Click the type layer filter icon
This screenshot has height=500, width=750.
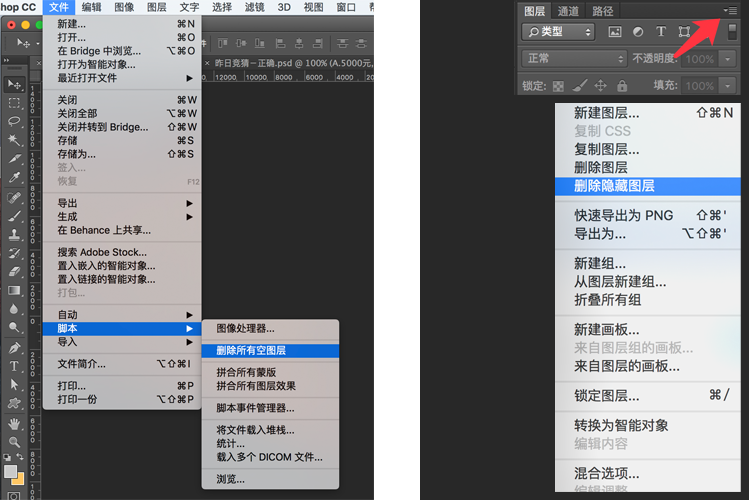point(660,32)
